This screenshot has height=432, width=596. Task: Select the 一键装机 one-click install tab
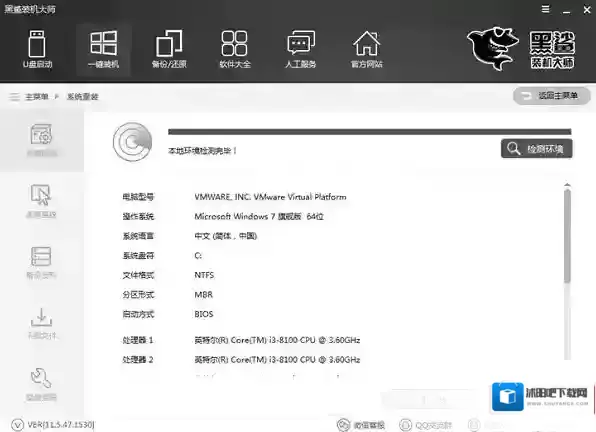(103, 49)
